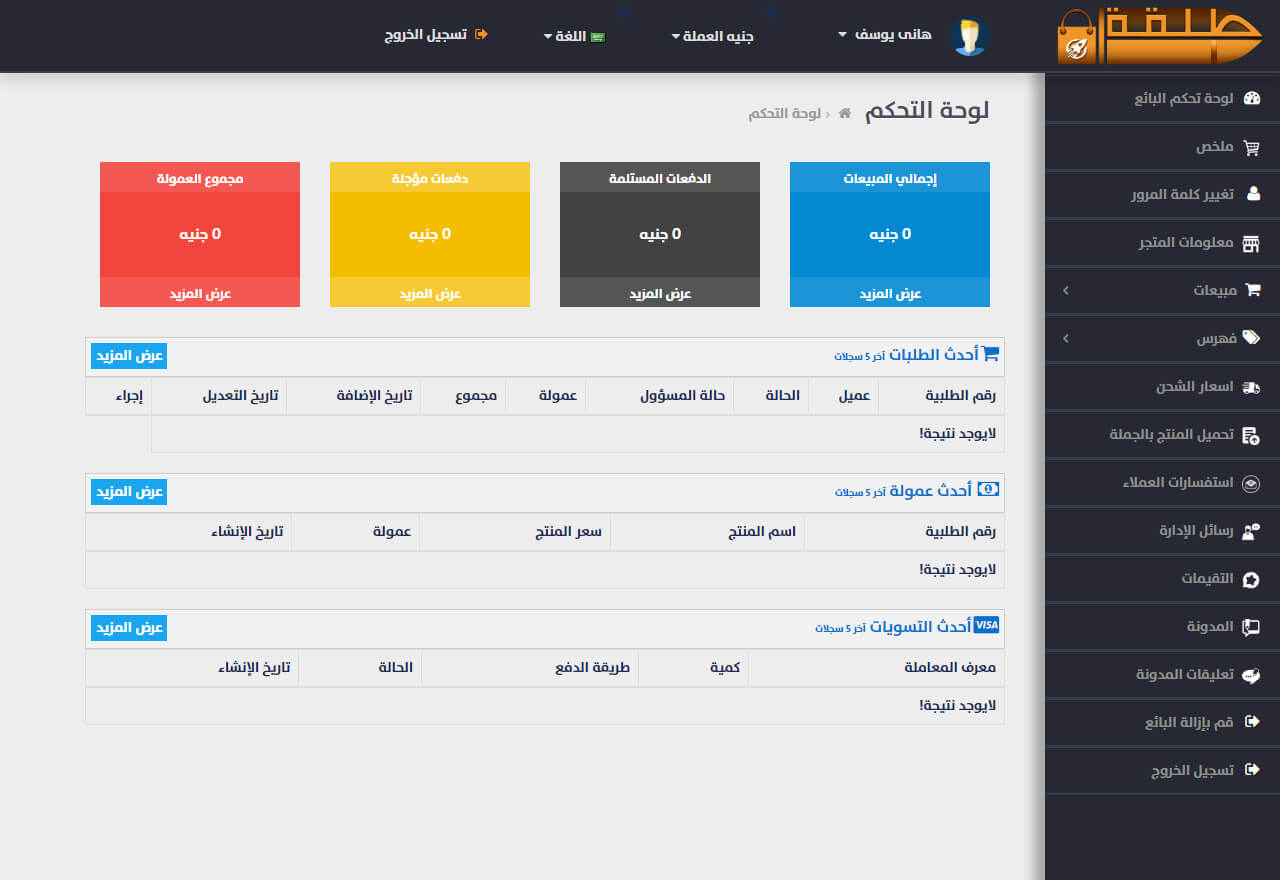Viewport: 1280px width, 881px height.
Task: Click the star badge icon beside التقيمات
Action: pos(1251,579)
